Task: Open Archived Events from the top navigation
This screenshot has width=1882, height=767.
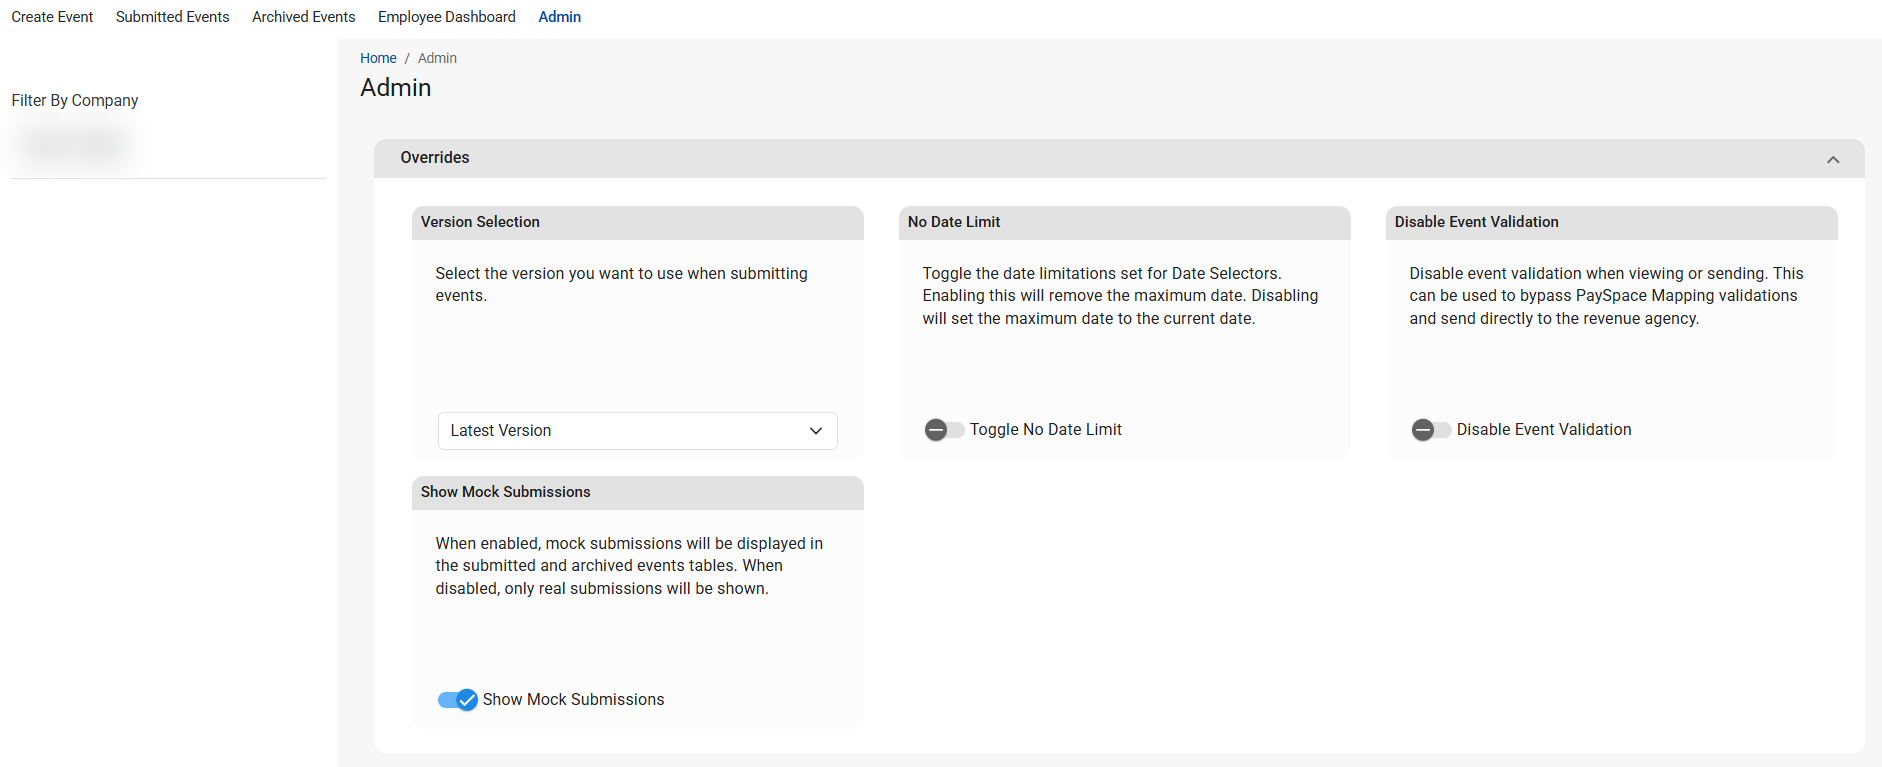Action: (x=303, y=17)
